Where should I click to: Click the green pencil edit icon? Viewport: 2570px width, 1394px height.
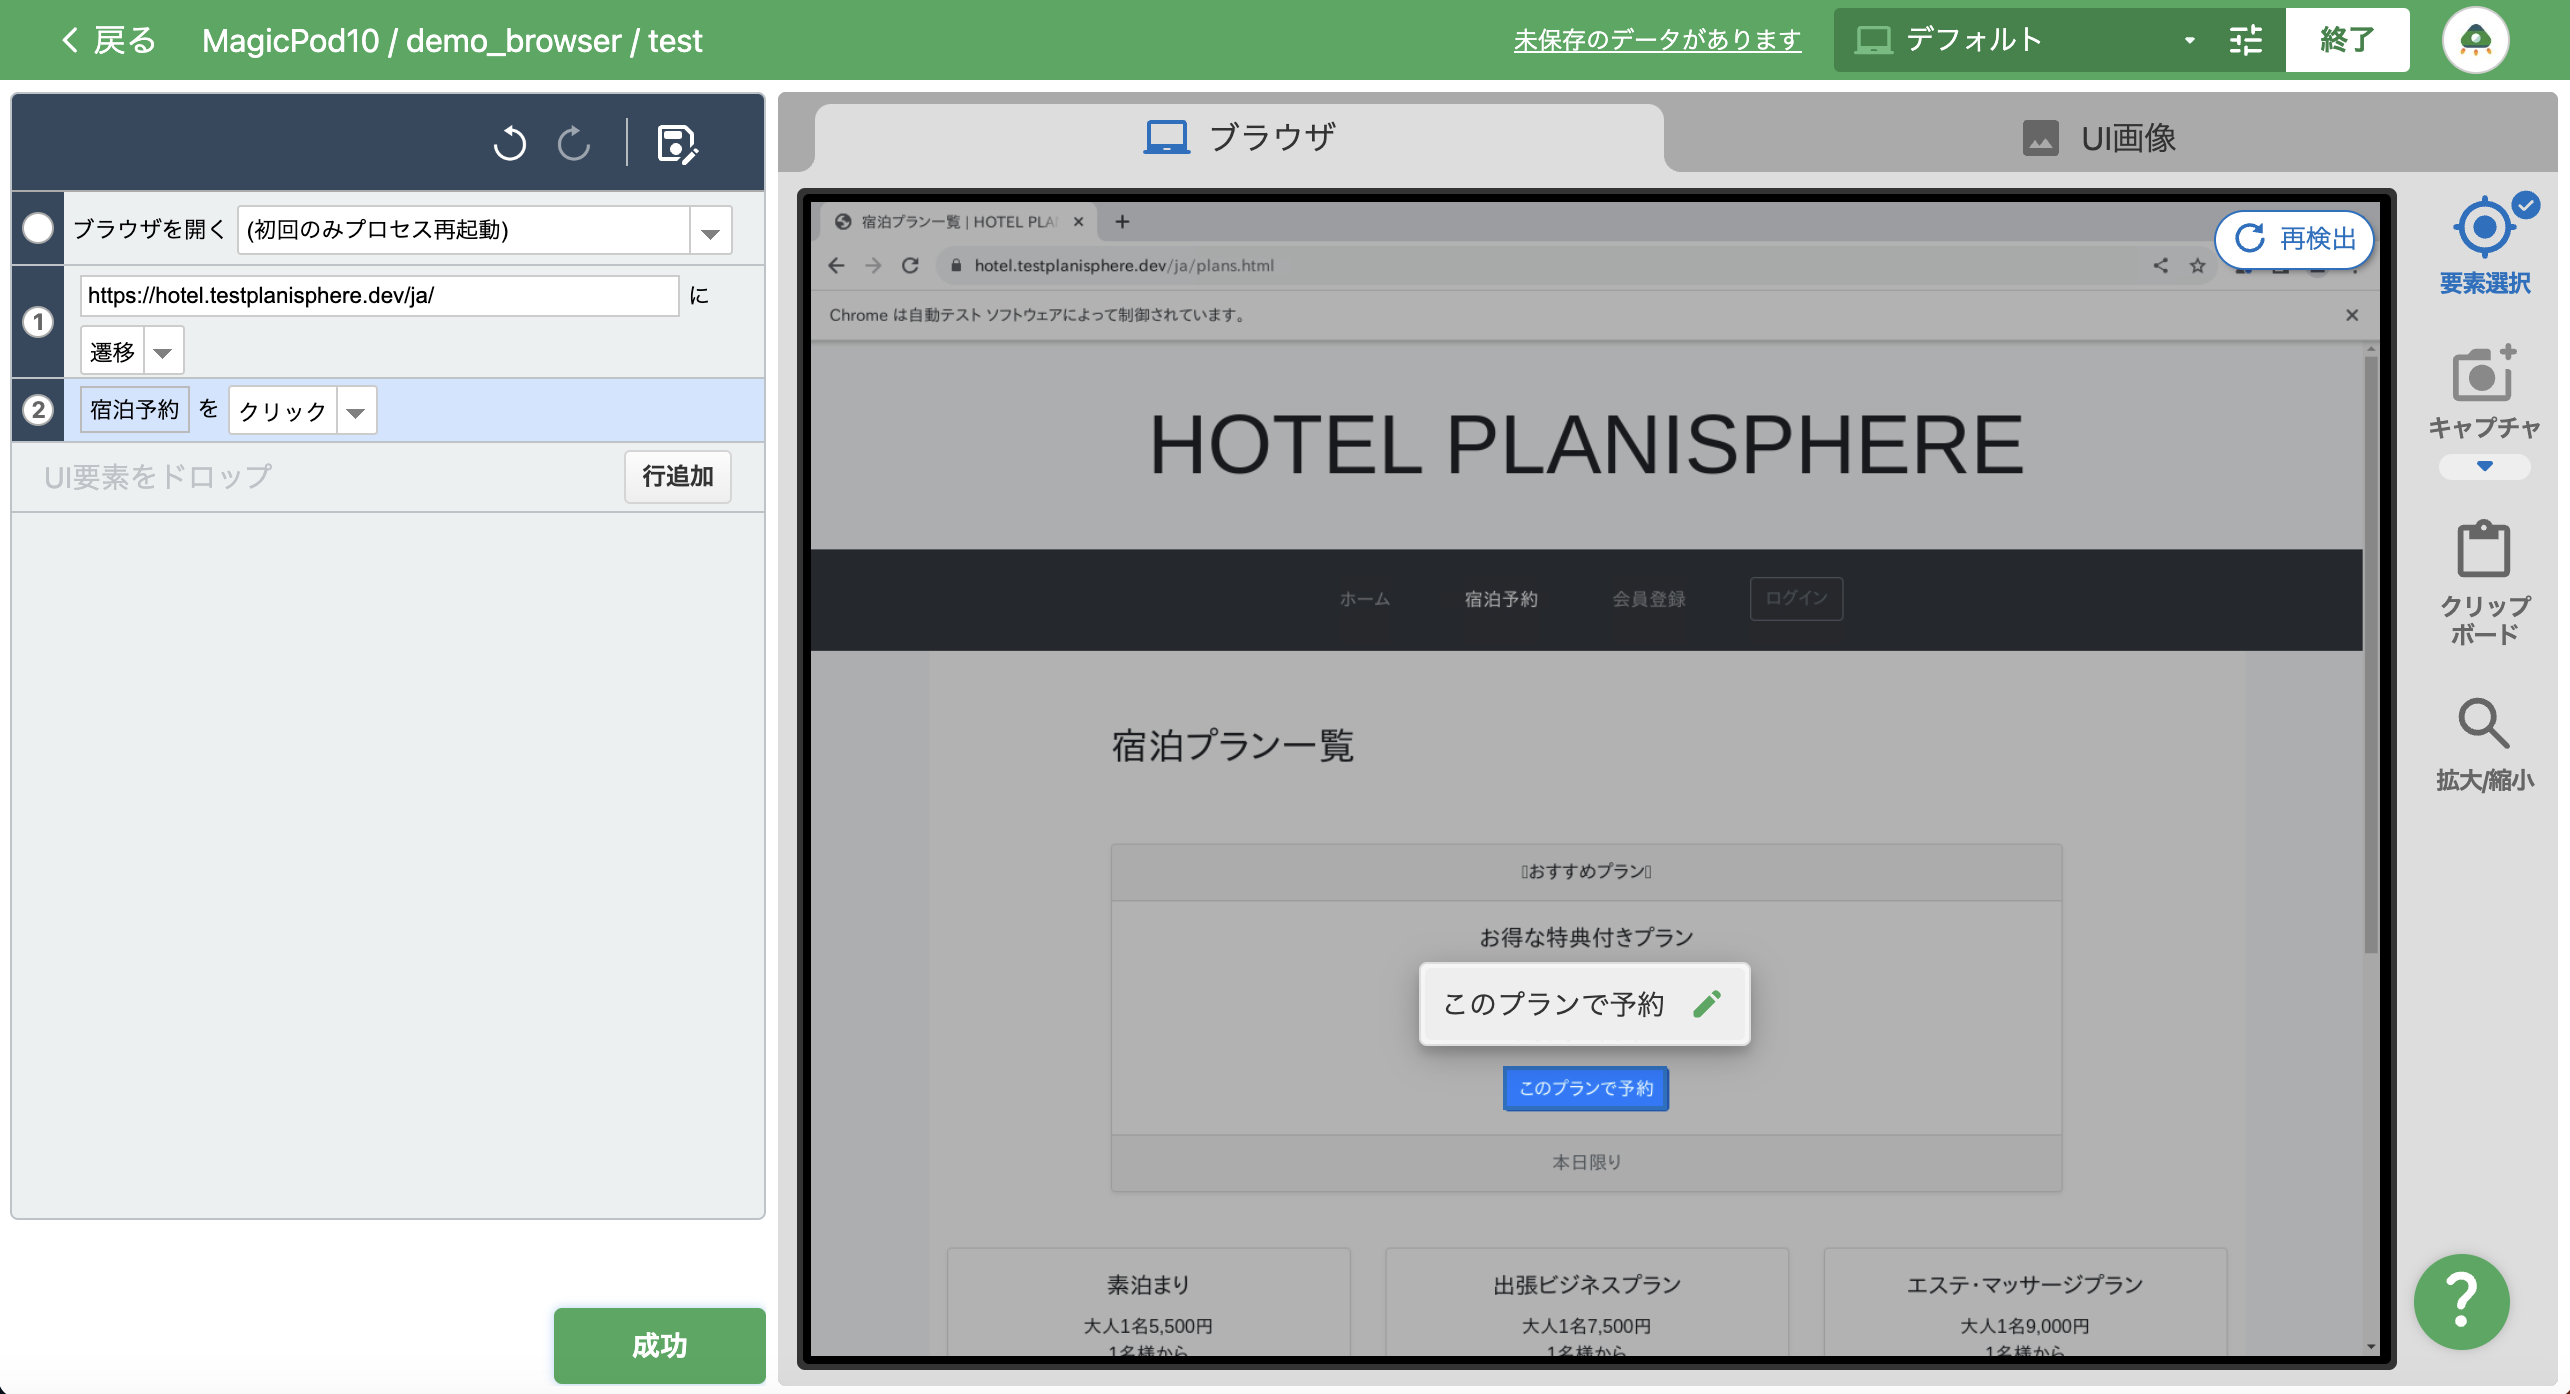[x=1707, y=1003]
